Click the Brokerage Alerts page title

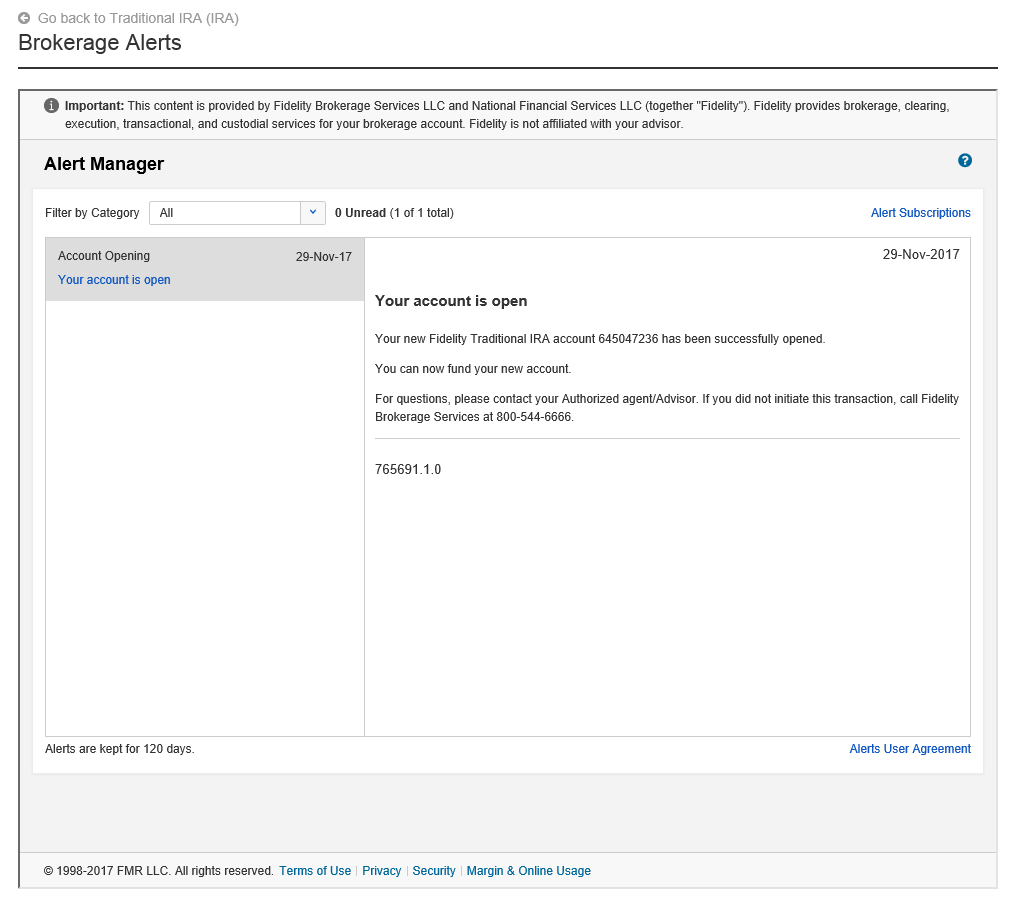pos(100,43)
